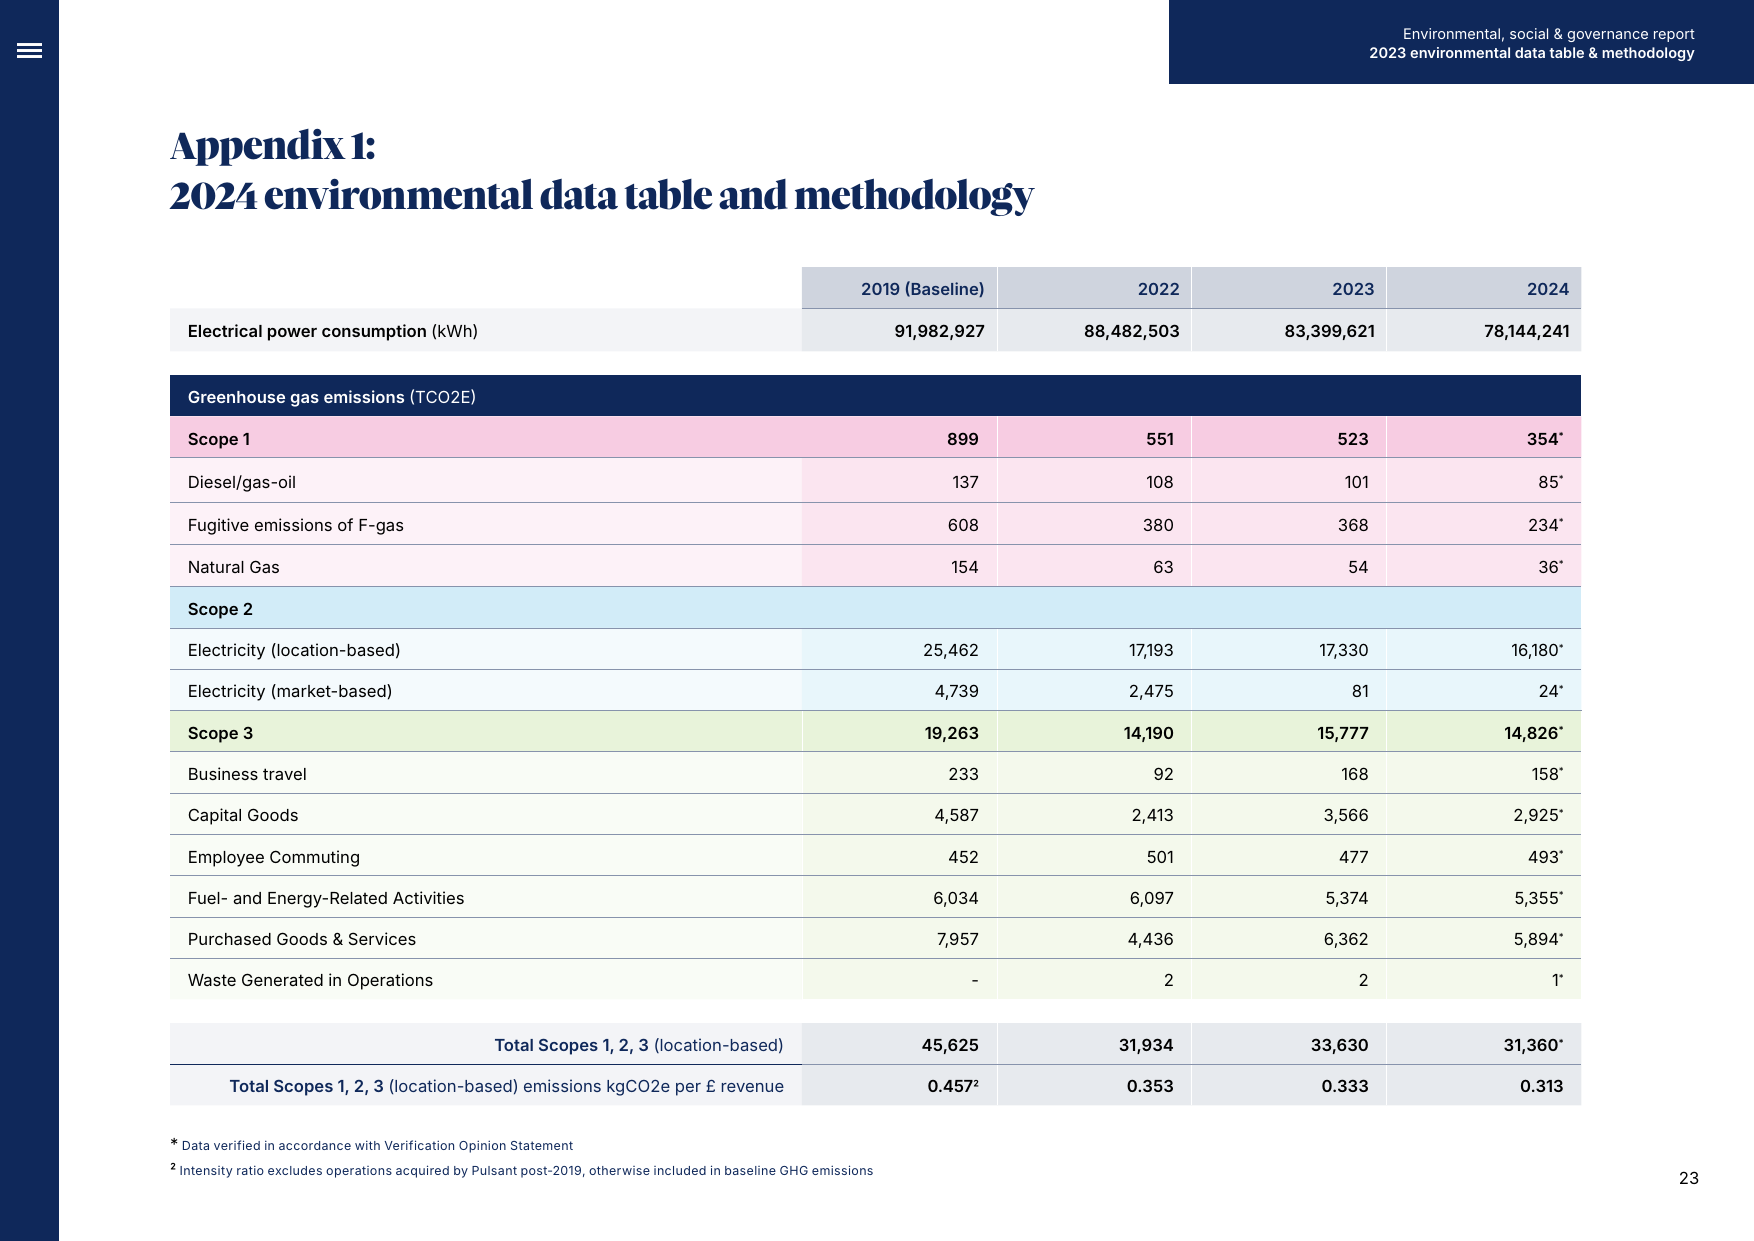The width and height of the screenshot is (1754, 1241).
Task: Click page number 23
Action: (x=1688, y=1178)
